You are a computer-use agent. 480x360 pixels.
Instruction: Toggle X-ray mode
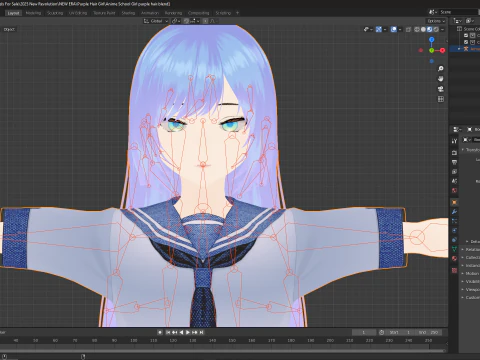[x=408, y=29]
